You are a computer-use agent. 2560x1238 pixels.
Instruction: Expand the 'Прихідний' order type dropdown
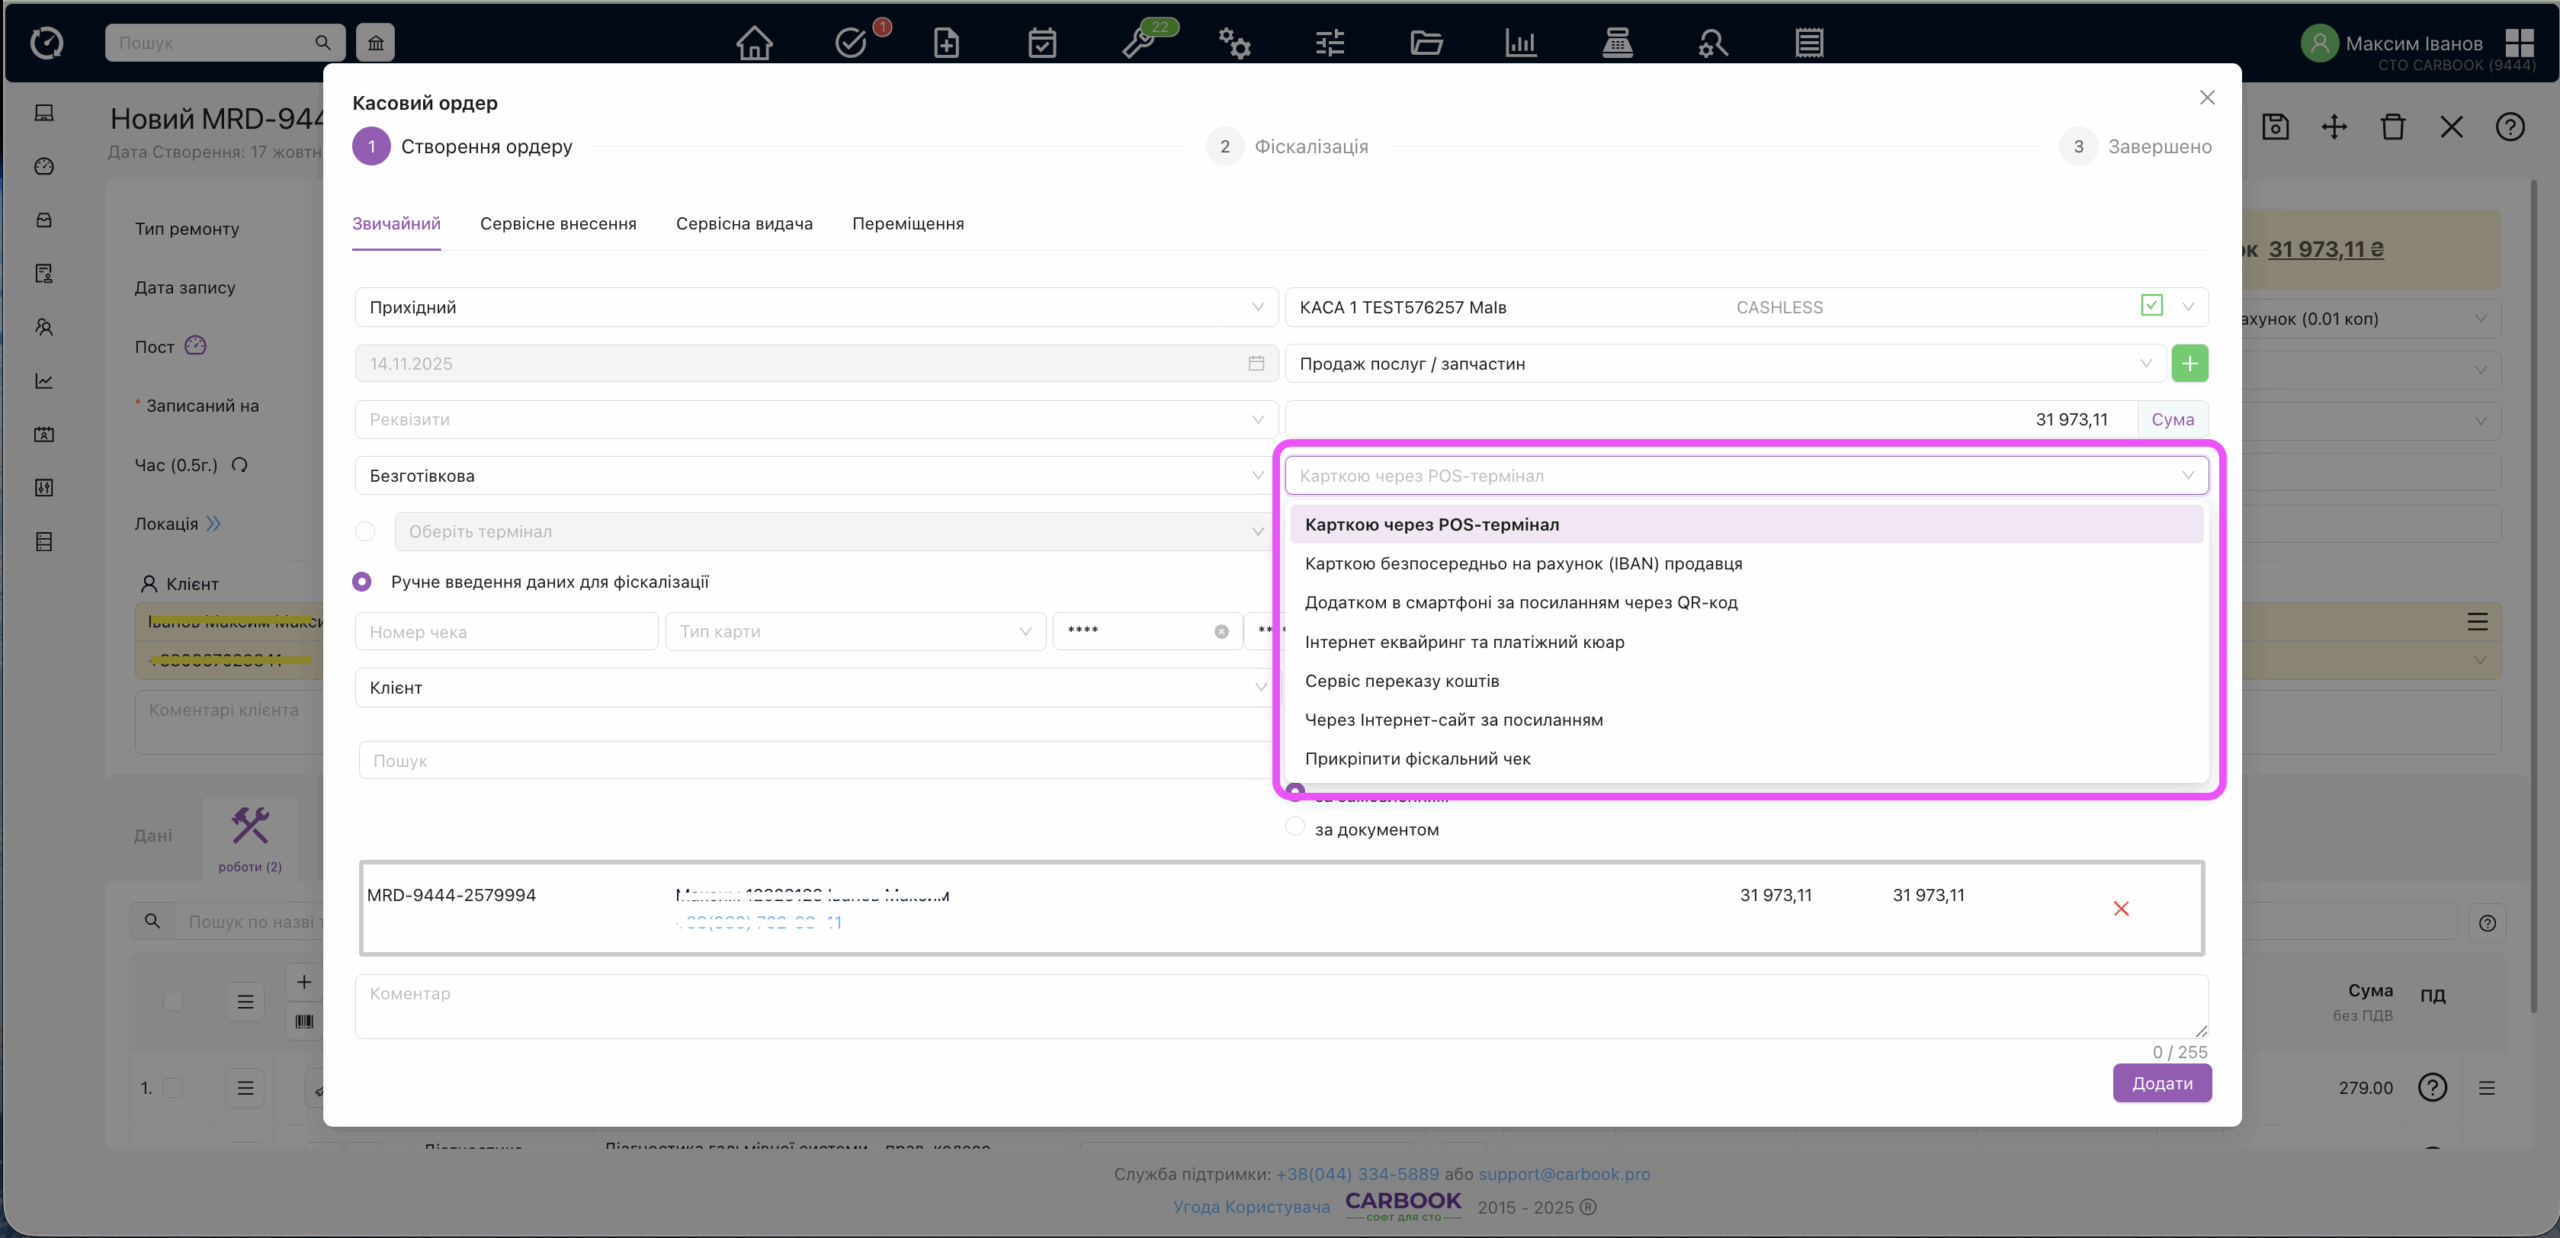tap(815, 307)
